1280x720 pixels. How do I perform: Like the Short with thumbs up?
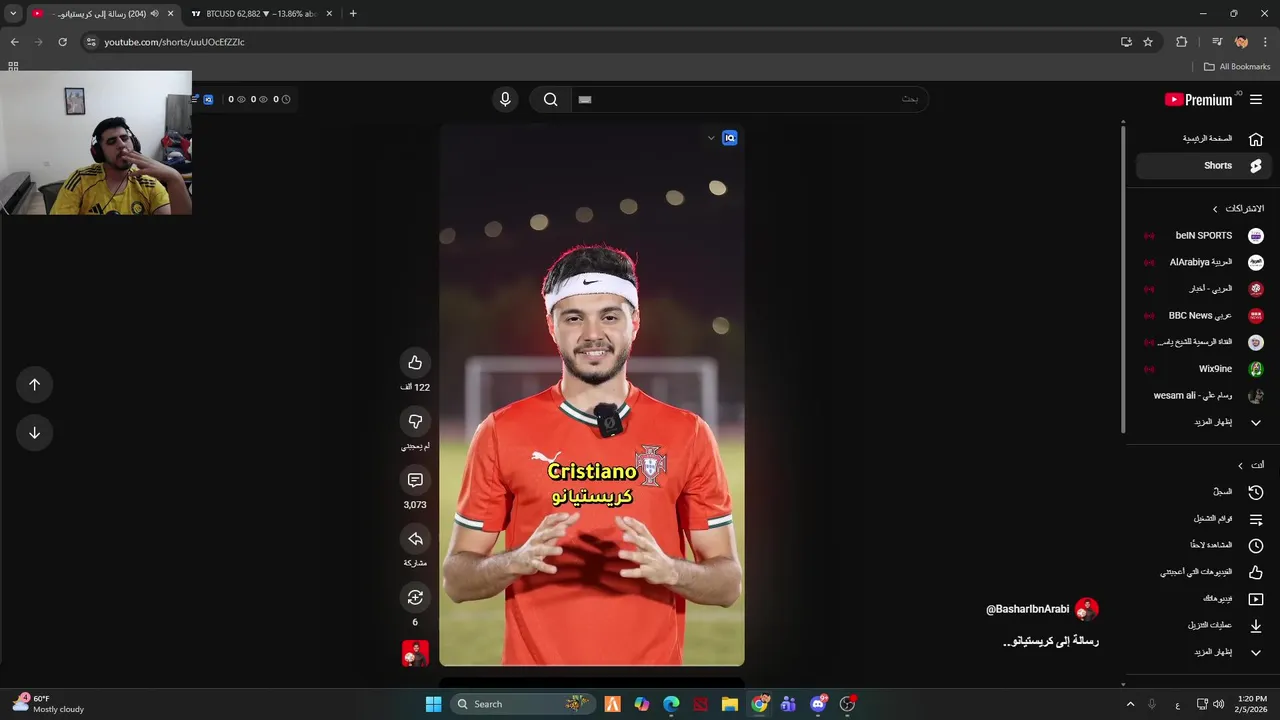click(x=415, y=363)
